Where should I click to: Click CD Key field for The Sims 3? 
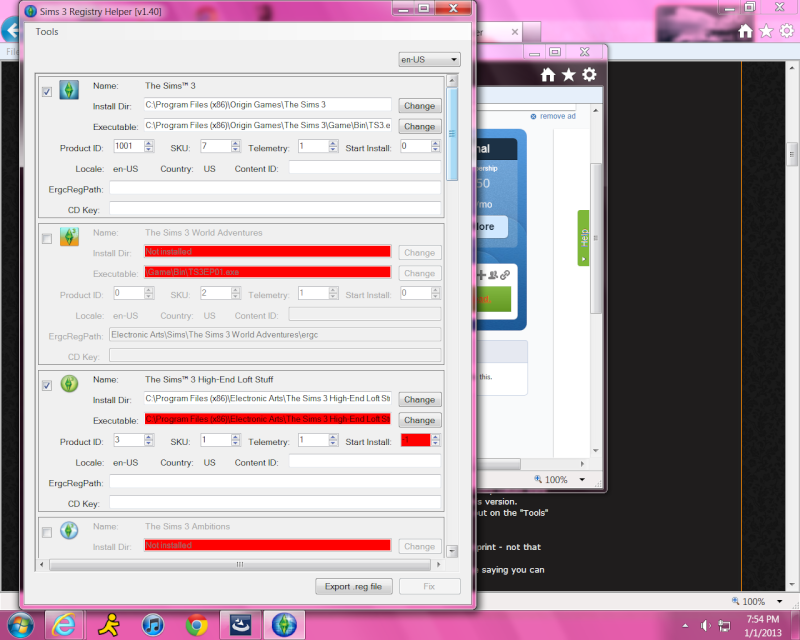coord(275,208)
